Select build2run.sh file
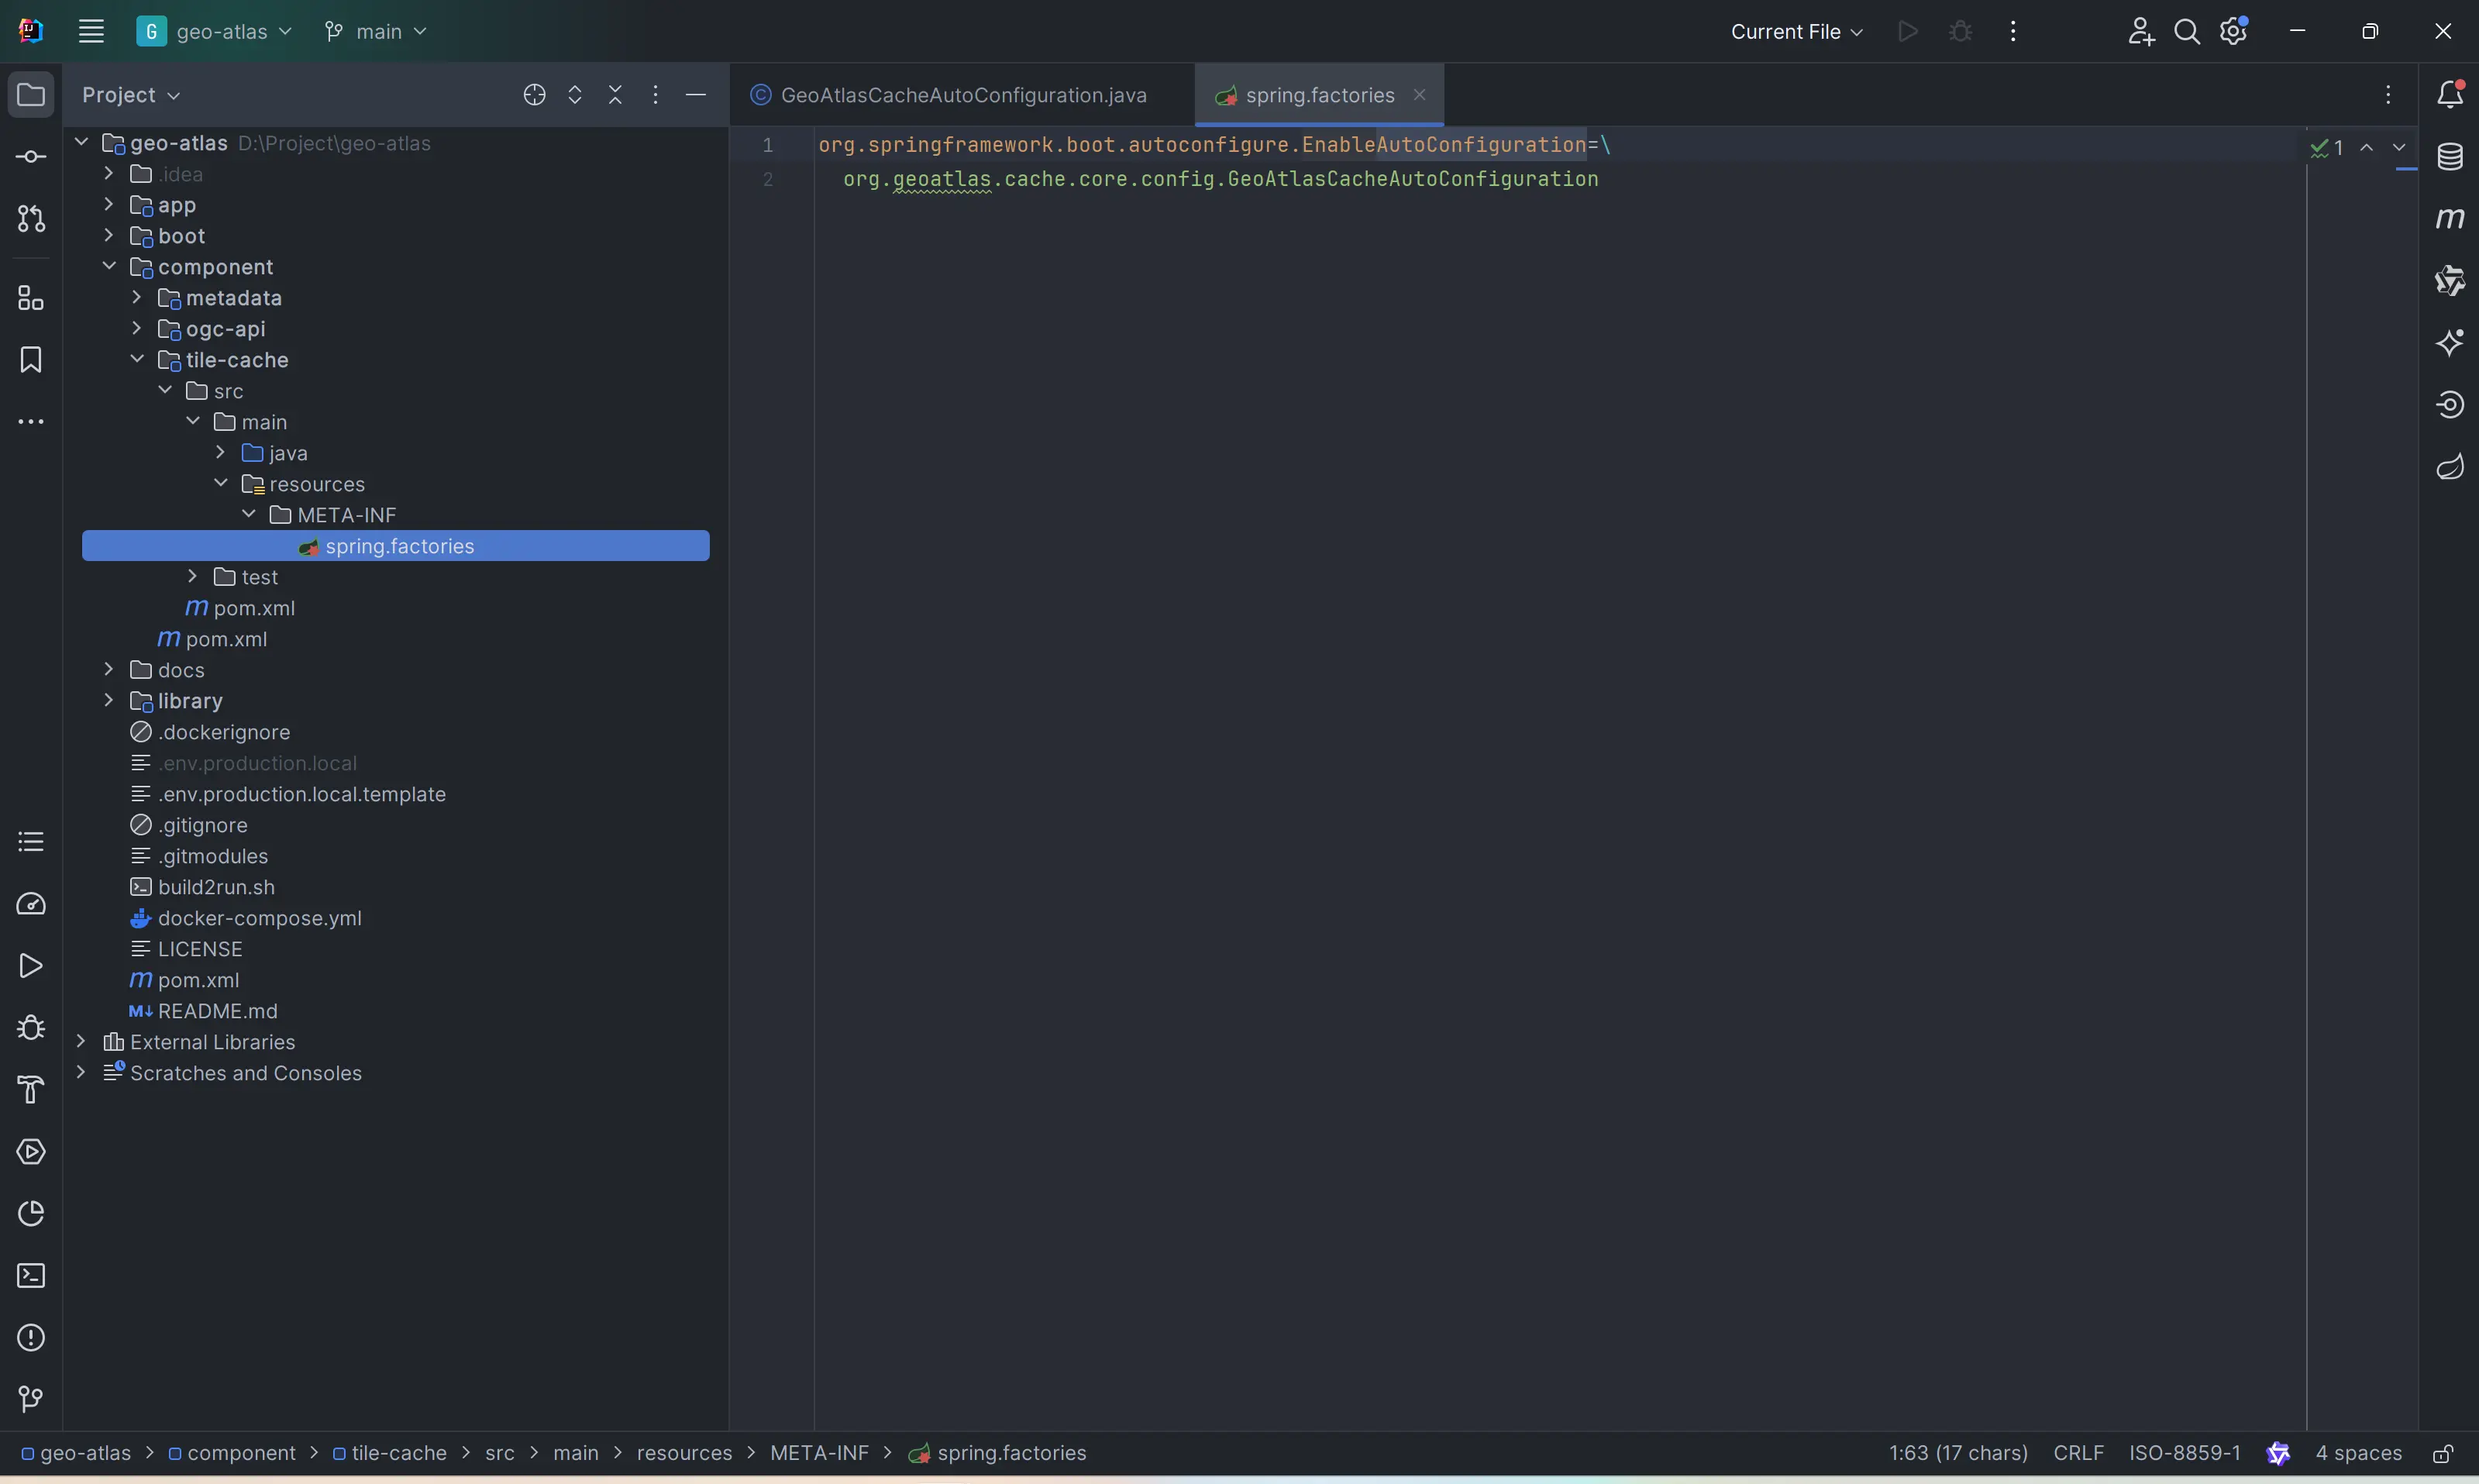Viewport: 2479px width, 1484px height. point(216,887)
